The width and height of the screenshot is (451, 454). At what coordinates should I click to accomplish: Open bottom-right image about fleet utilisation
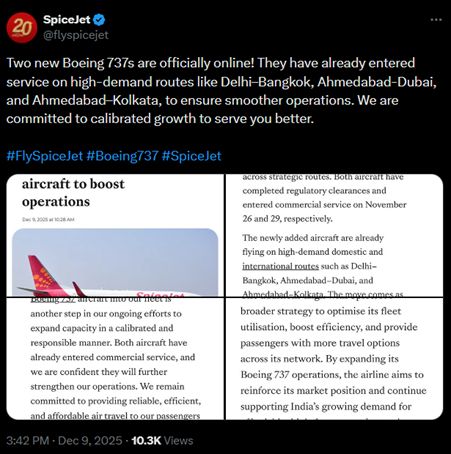pyautogui.click(x=335, y=359)
